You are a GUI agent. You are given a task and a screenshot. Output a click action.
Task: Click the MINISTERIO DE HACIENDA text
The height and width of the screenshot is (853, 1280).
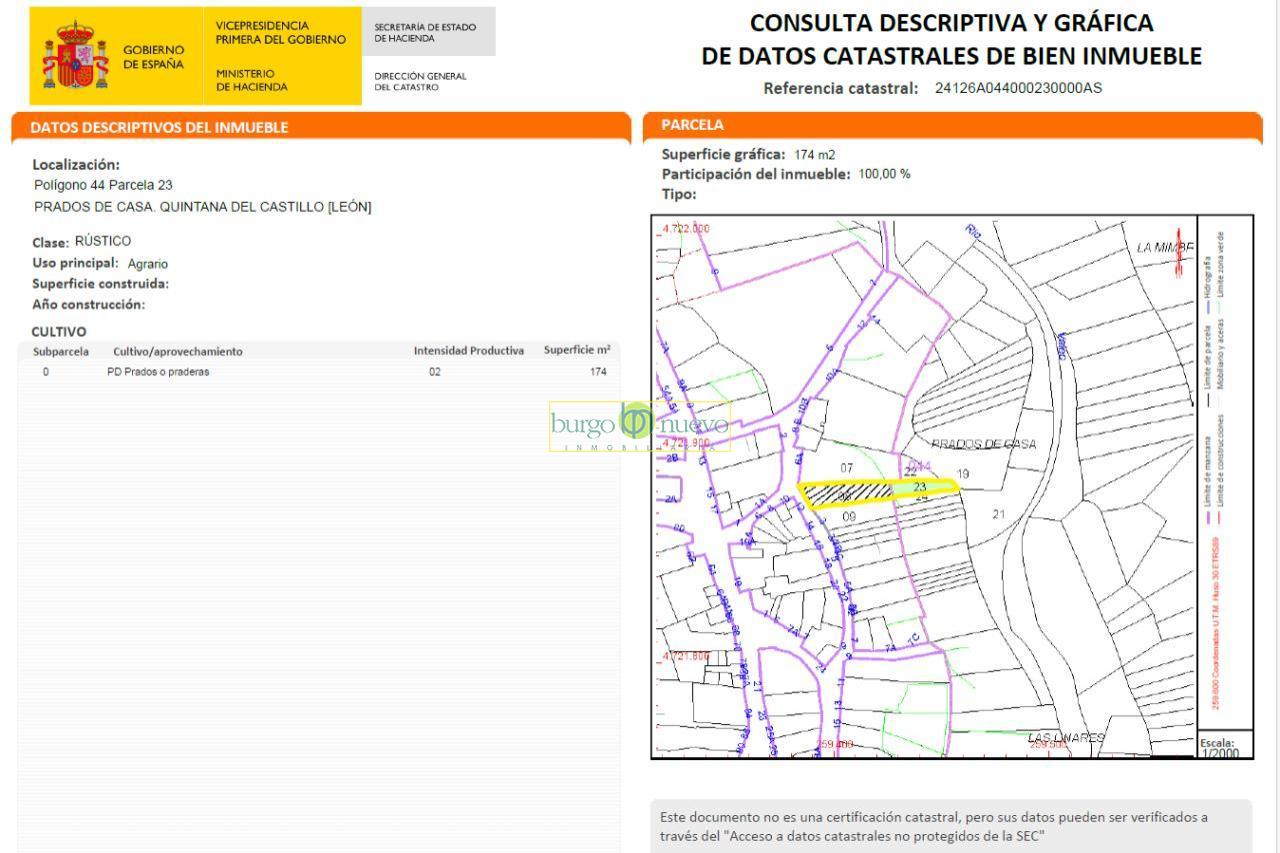[251, 80]
